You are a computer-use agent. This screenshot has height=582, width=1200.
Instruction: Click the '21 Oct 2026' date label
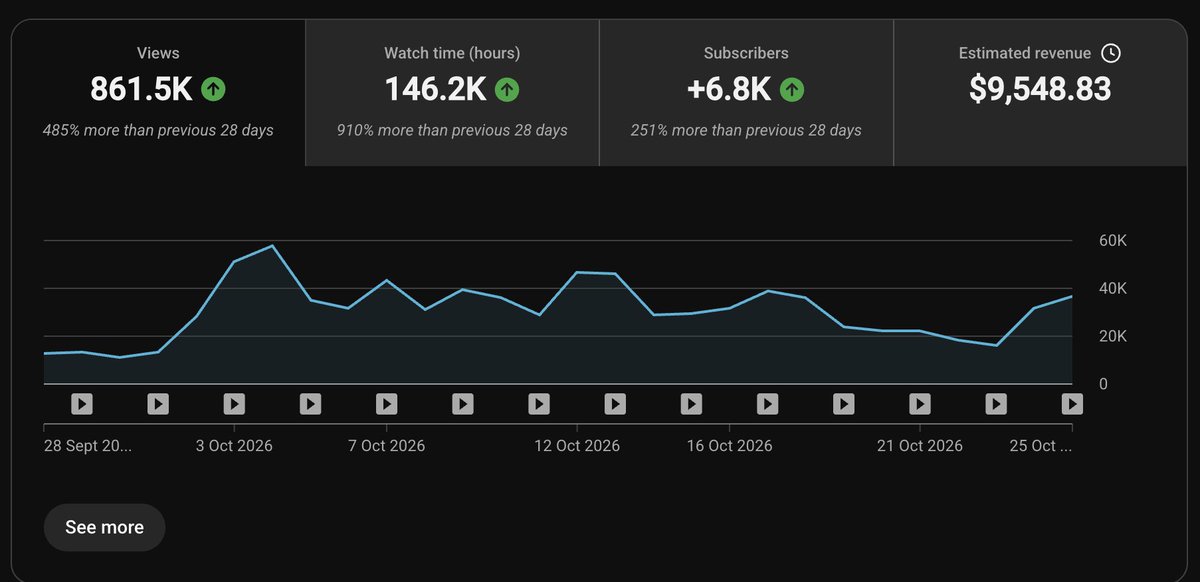pyautogui.click(x=920, y=446)
